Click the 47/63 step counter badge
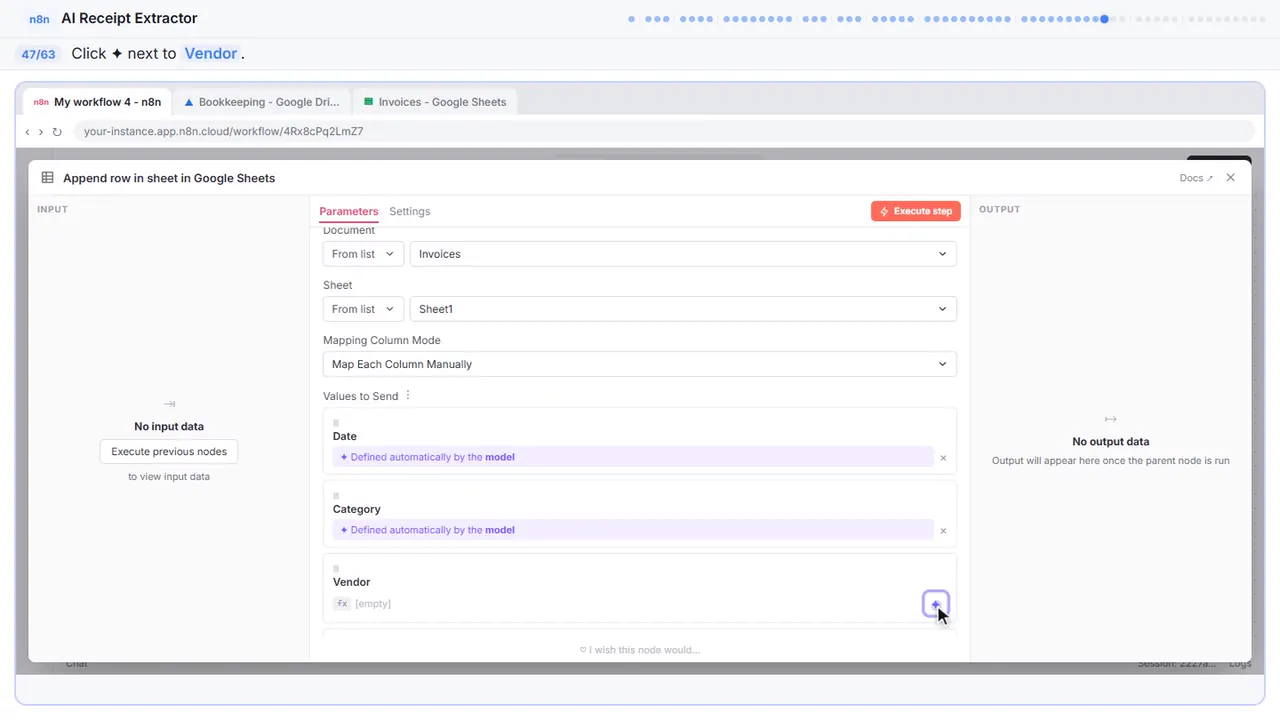The width and height of the screenshot is (1280, 720). 38,54
